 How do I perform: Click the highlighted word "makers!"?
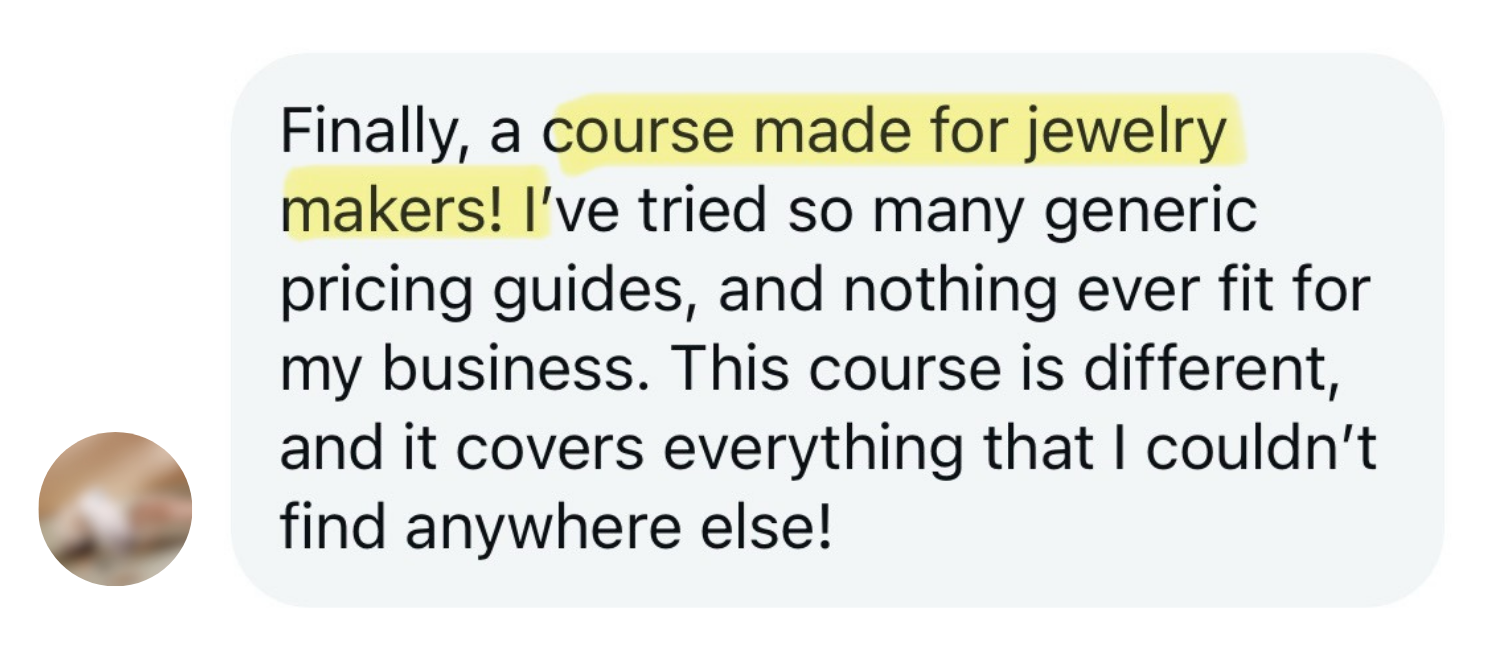[x=392, y=212]
